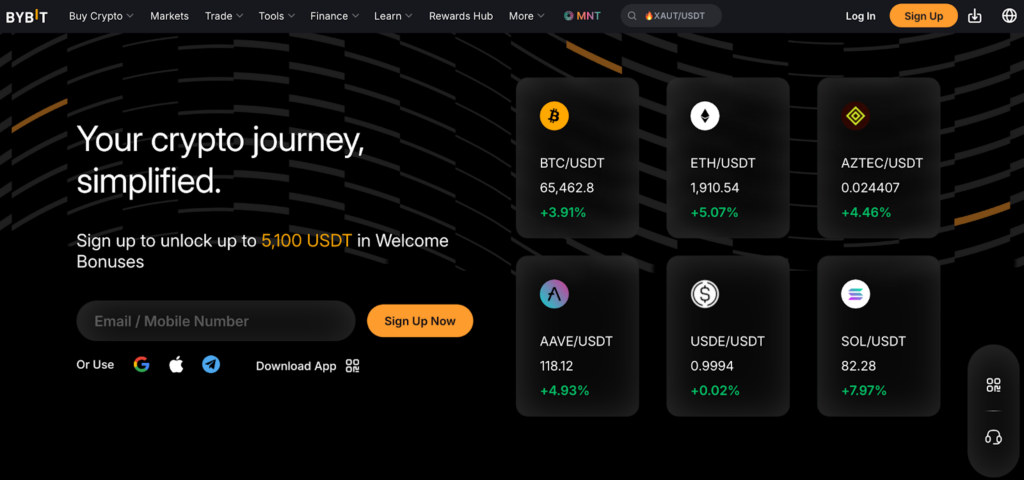Screen dimensions: 1024x480
Task: Click the AAVE/USDT pair label
Action: click(x=576, y=341)
